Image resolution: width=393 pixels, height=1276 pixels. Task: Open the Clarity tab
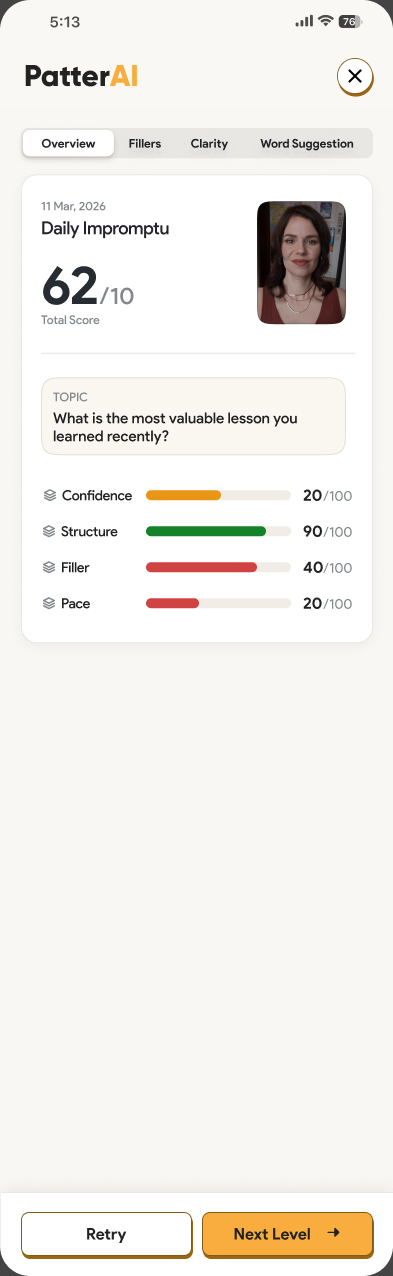[x=209, y=143]
